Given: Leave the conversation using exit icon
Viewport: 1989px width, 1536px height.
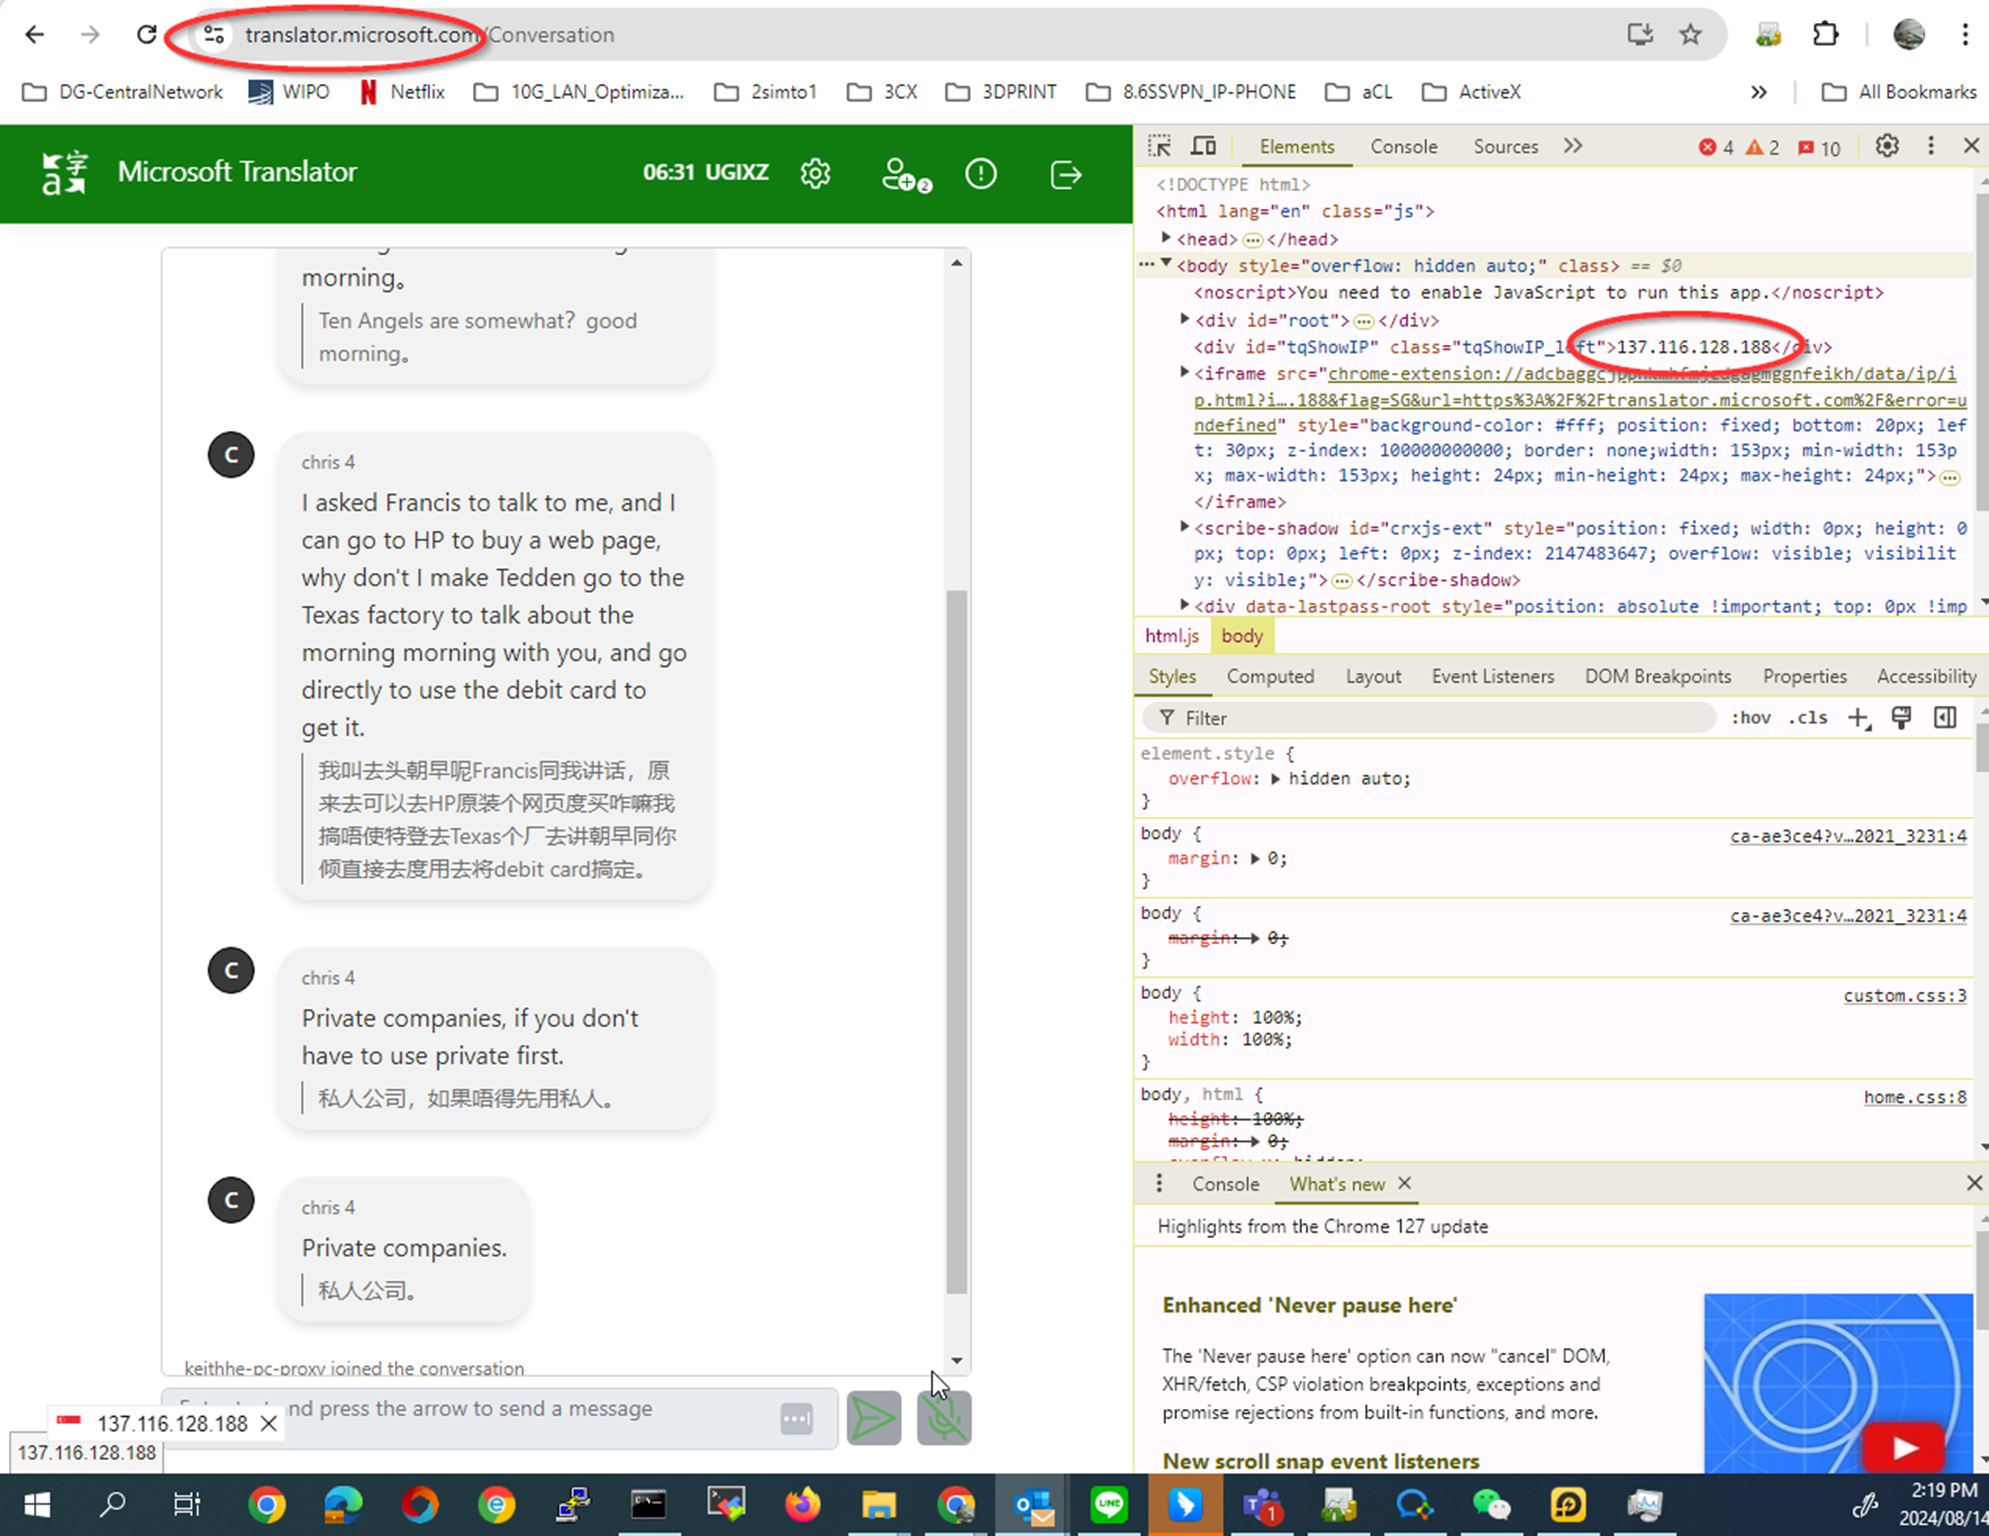Looking at the screenshot, I should (1066, 174).
